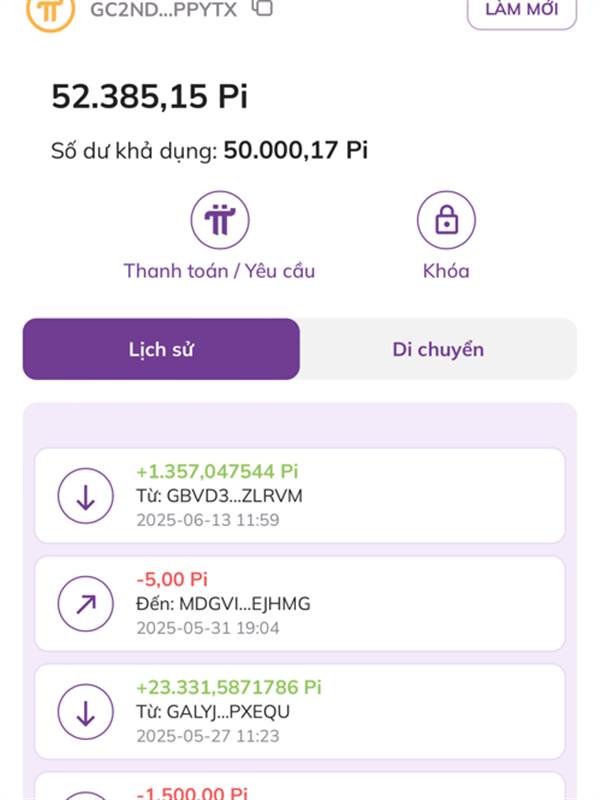Image resolution: width=600 pixels, height=800 pixels.
Task: Open the partially visible -1.500,00 Pi transaction
Action: 300,786
